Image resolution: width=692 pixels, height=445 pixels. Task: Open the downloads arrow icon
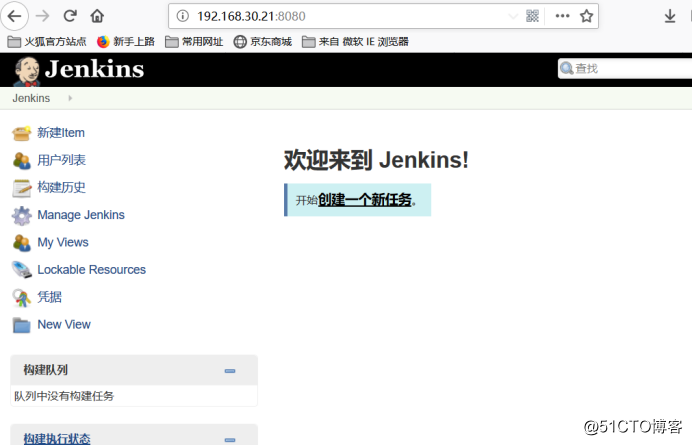pyautogui.click(x=669, y=16)
